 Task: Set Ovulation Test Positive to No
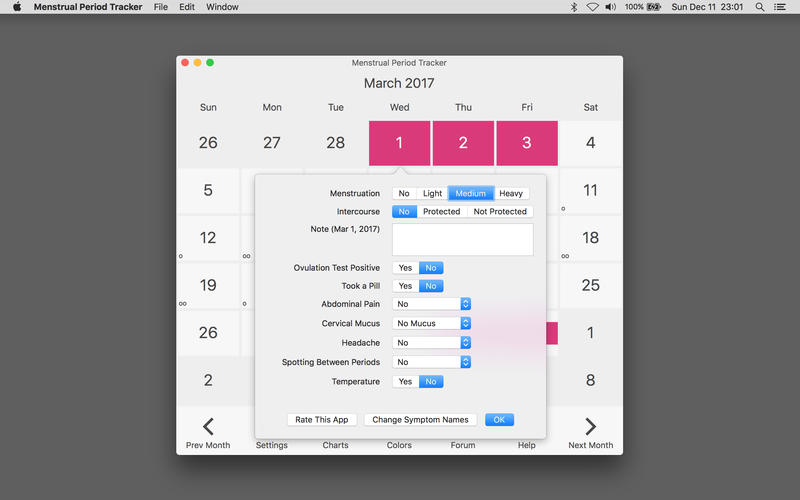coord(431,268)
